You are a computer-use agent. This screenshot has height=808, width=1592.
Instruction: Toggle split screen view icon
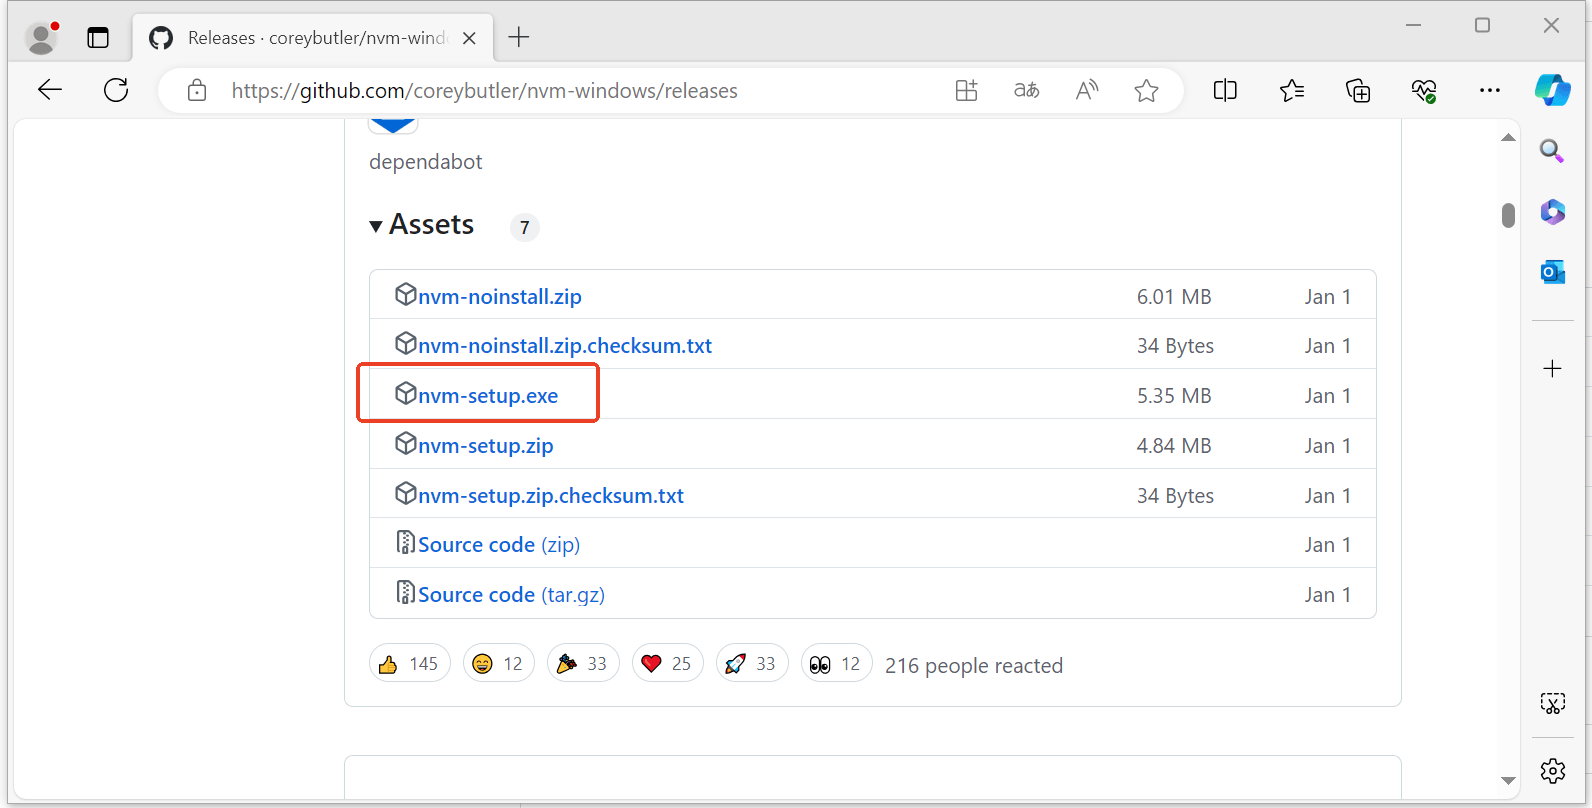click(1225, 91)
